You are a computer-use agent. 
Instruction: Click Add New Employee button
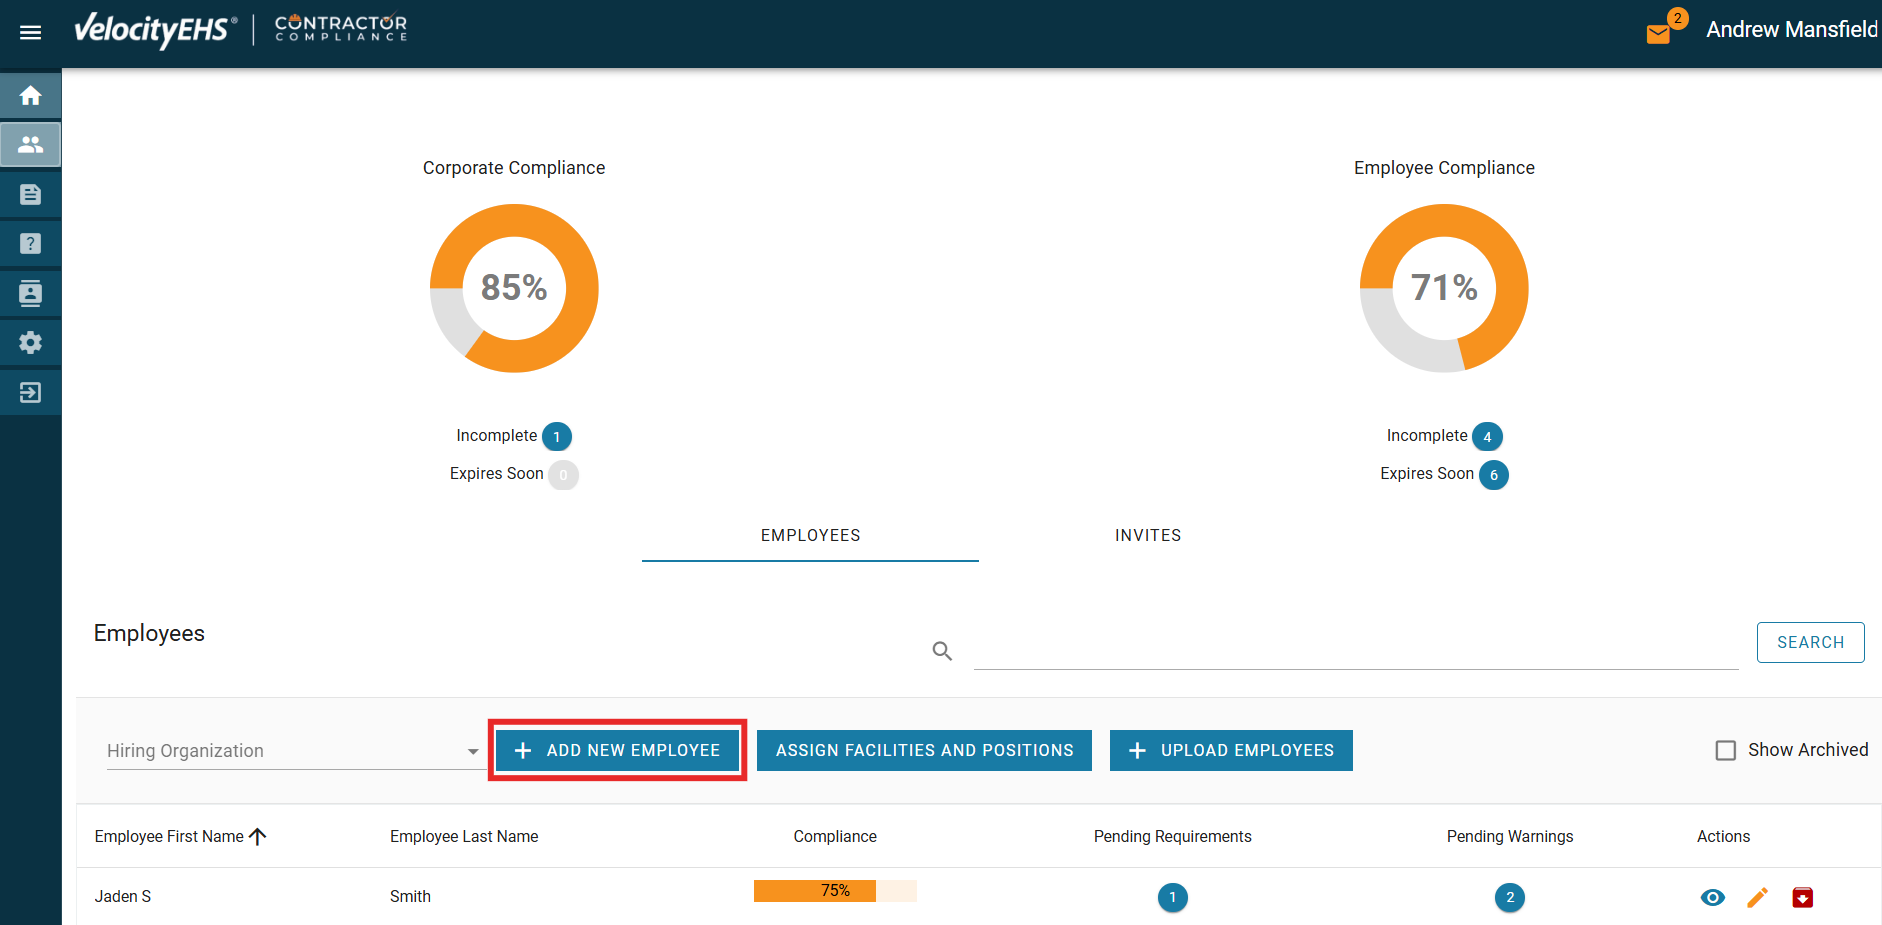click(x=618, y=750)
